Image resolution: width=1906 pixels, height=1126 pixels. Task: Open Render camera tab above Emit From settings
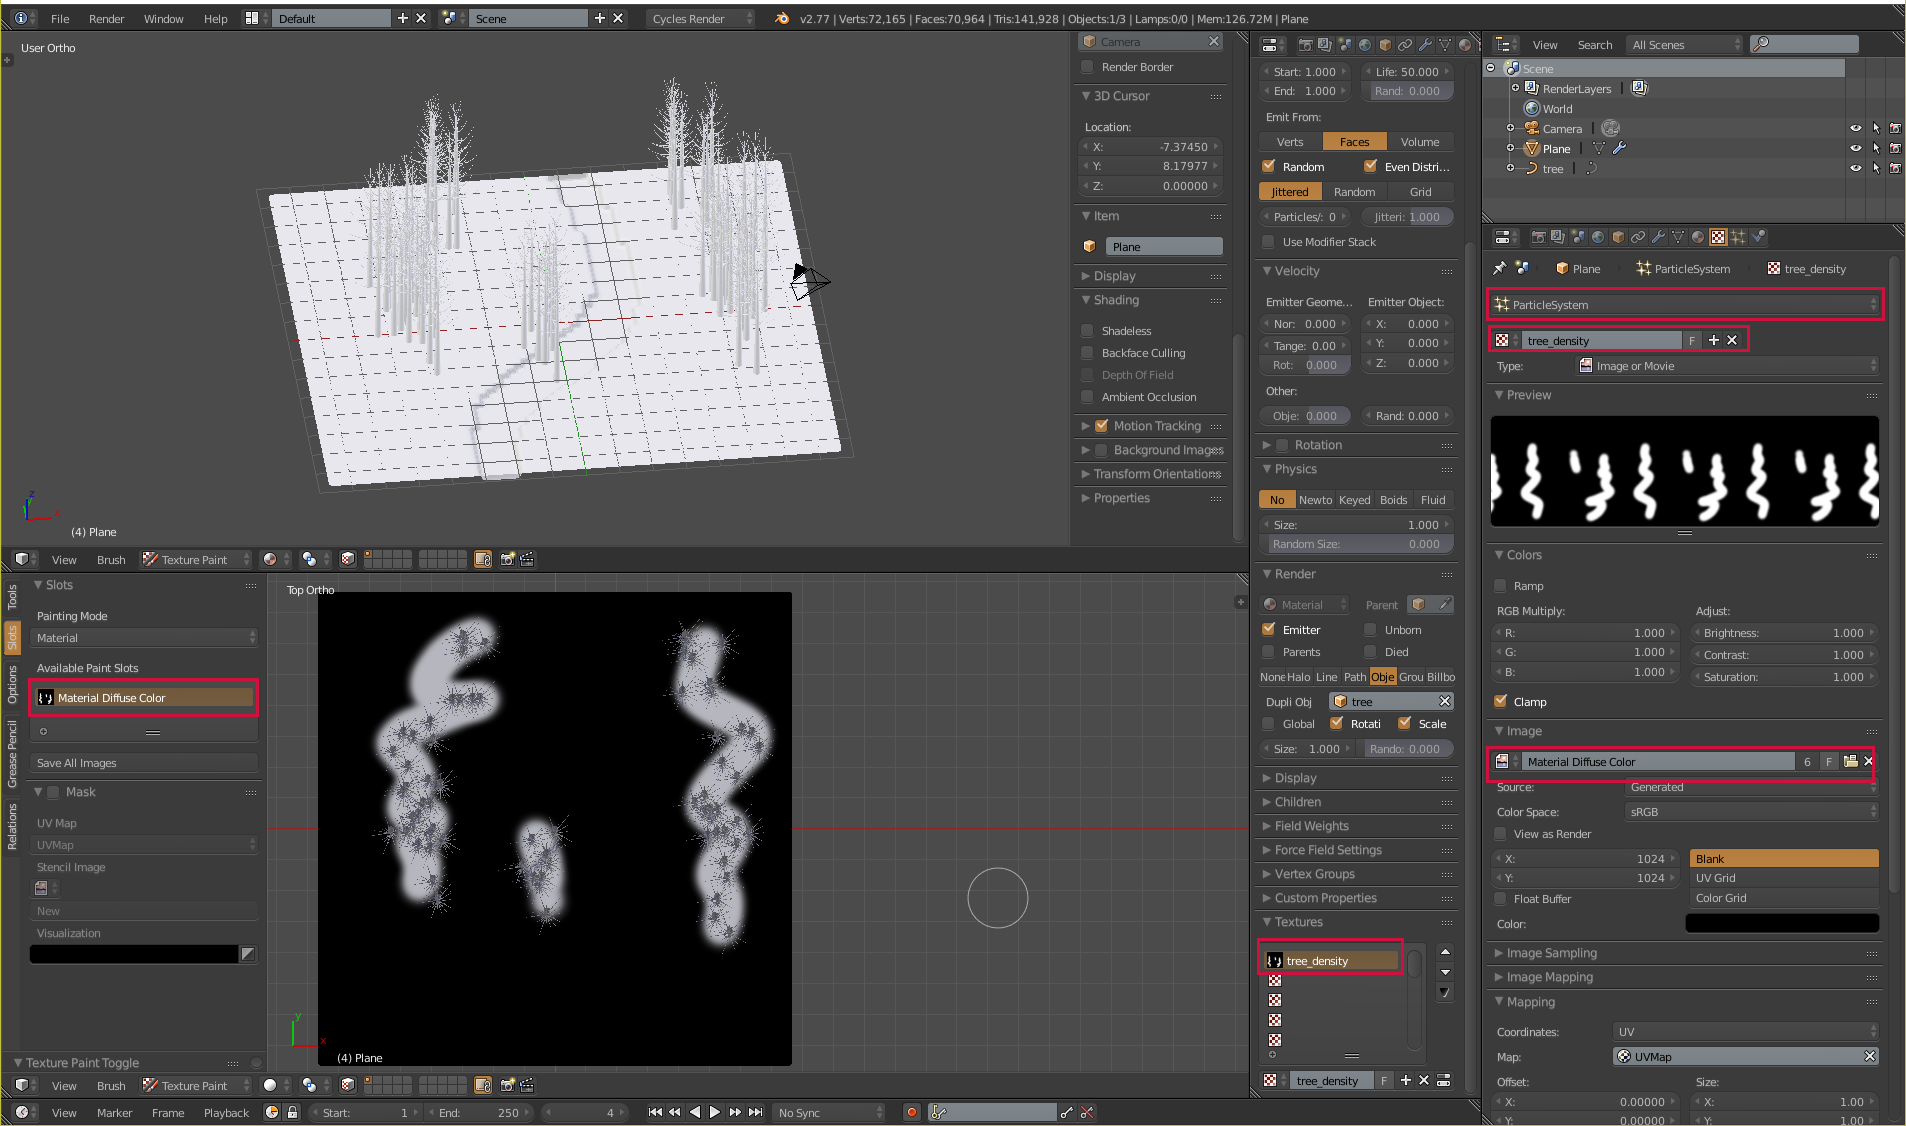tap(1305, 45)
